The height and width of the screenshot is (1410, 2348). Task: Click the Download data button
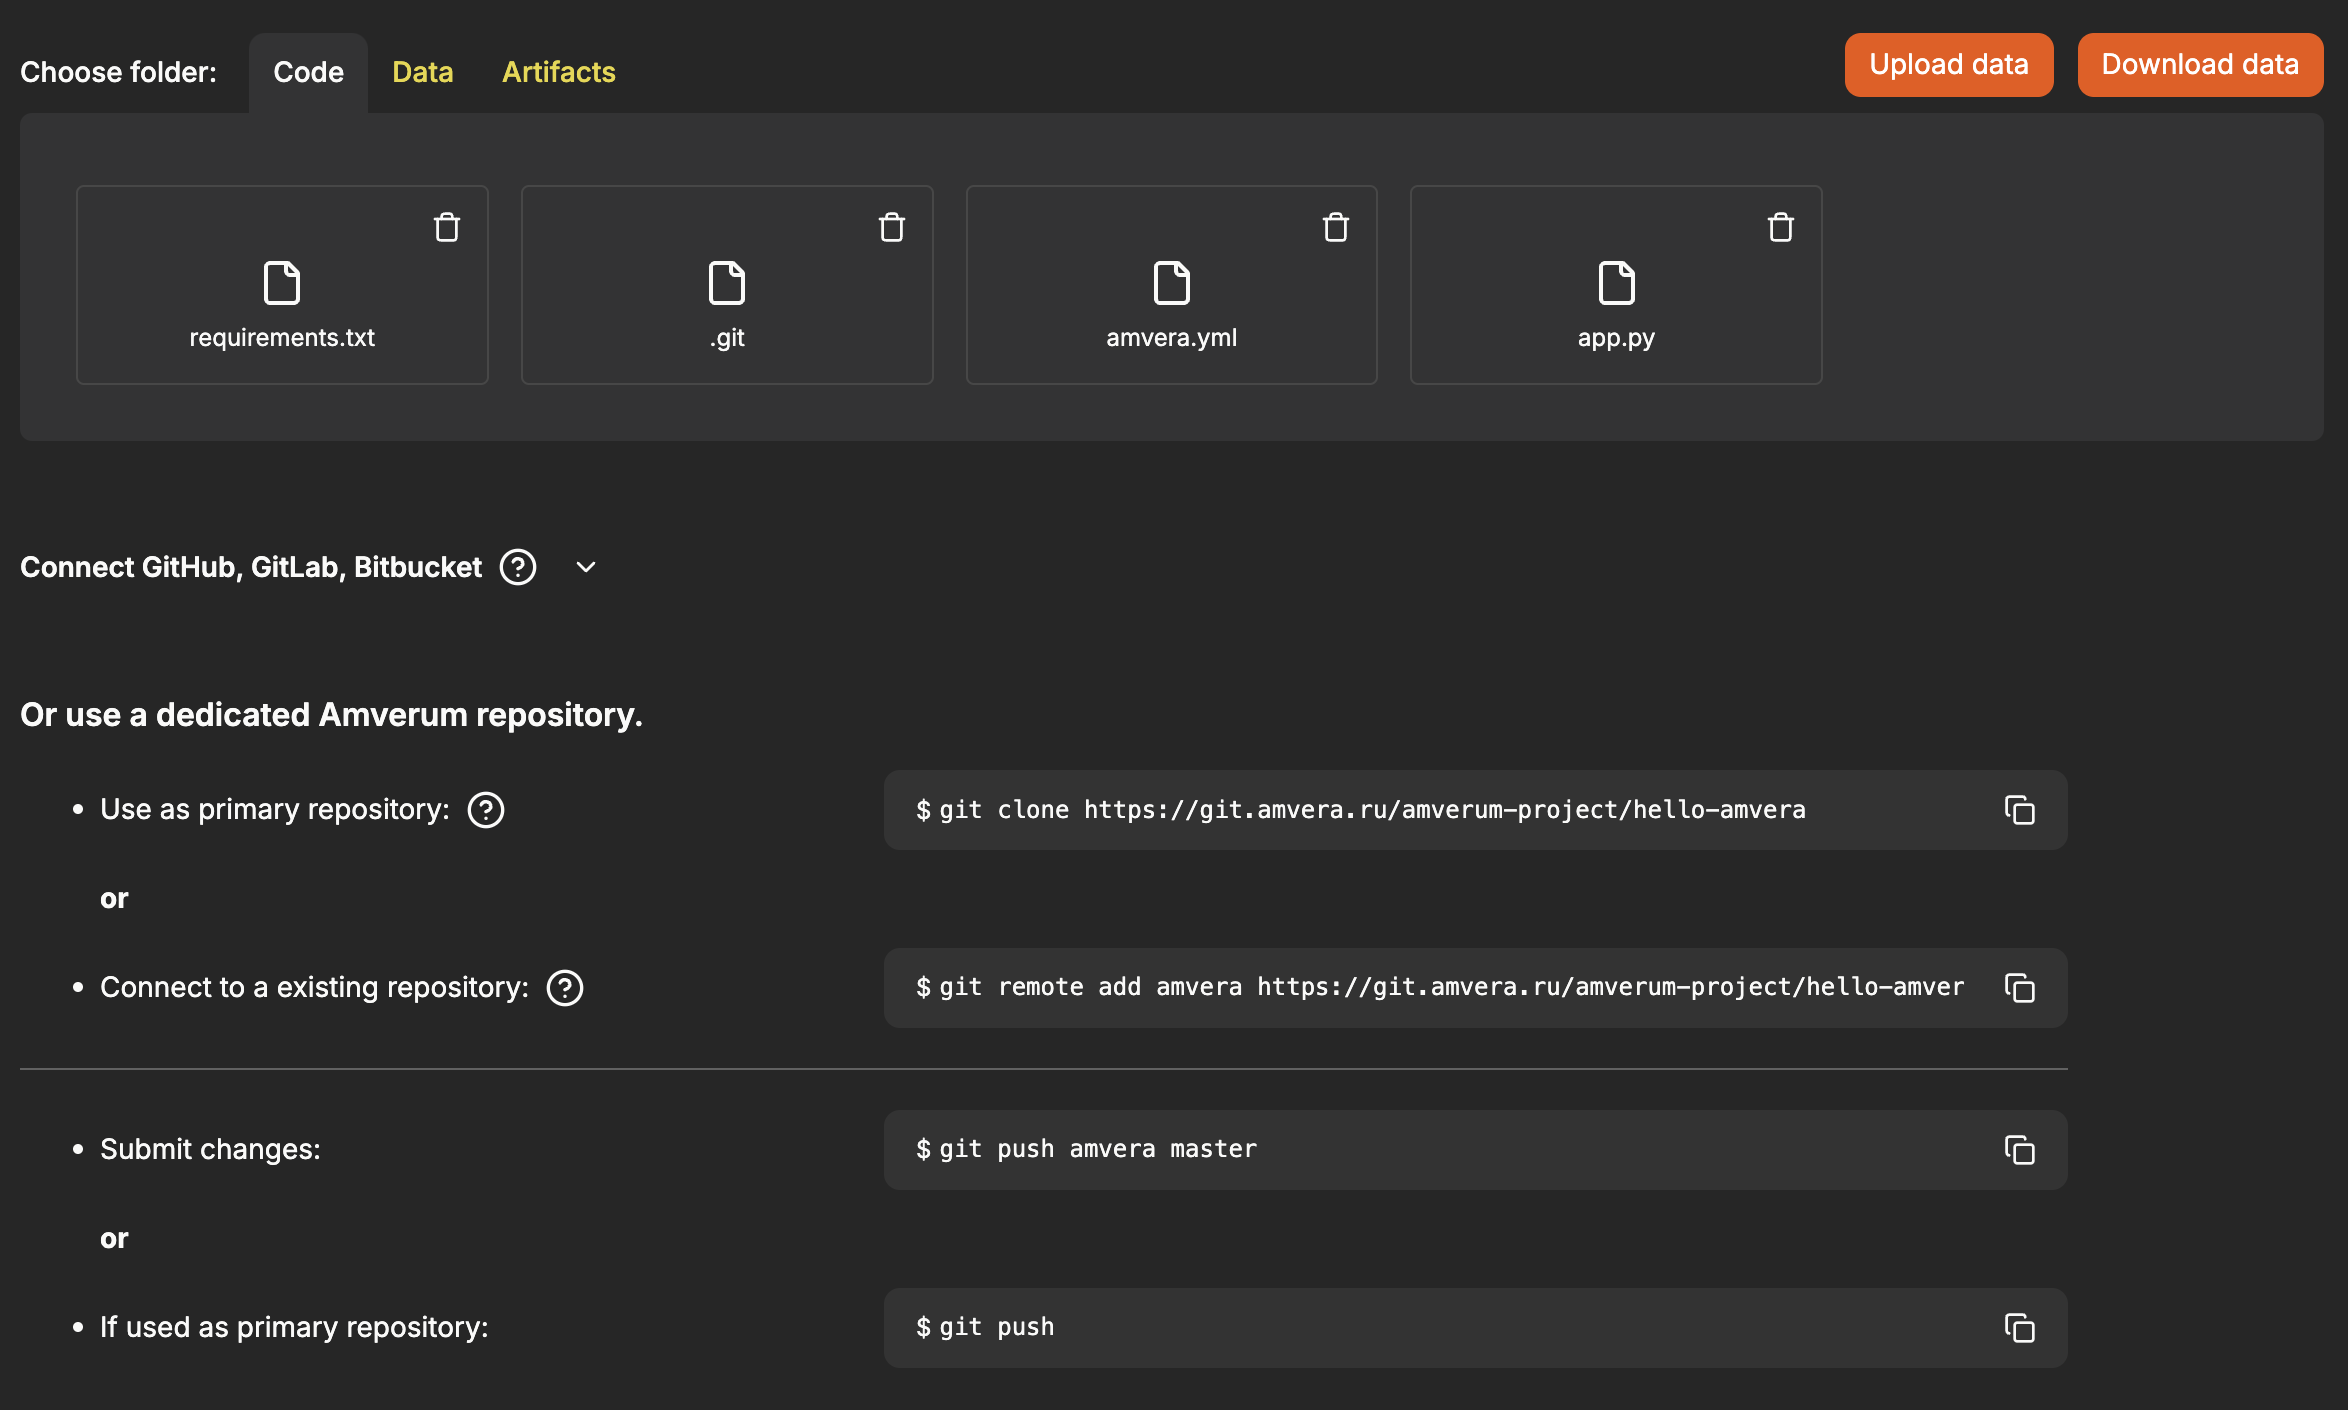(2200, 65)
